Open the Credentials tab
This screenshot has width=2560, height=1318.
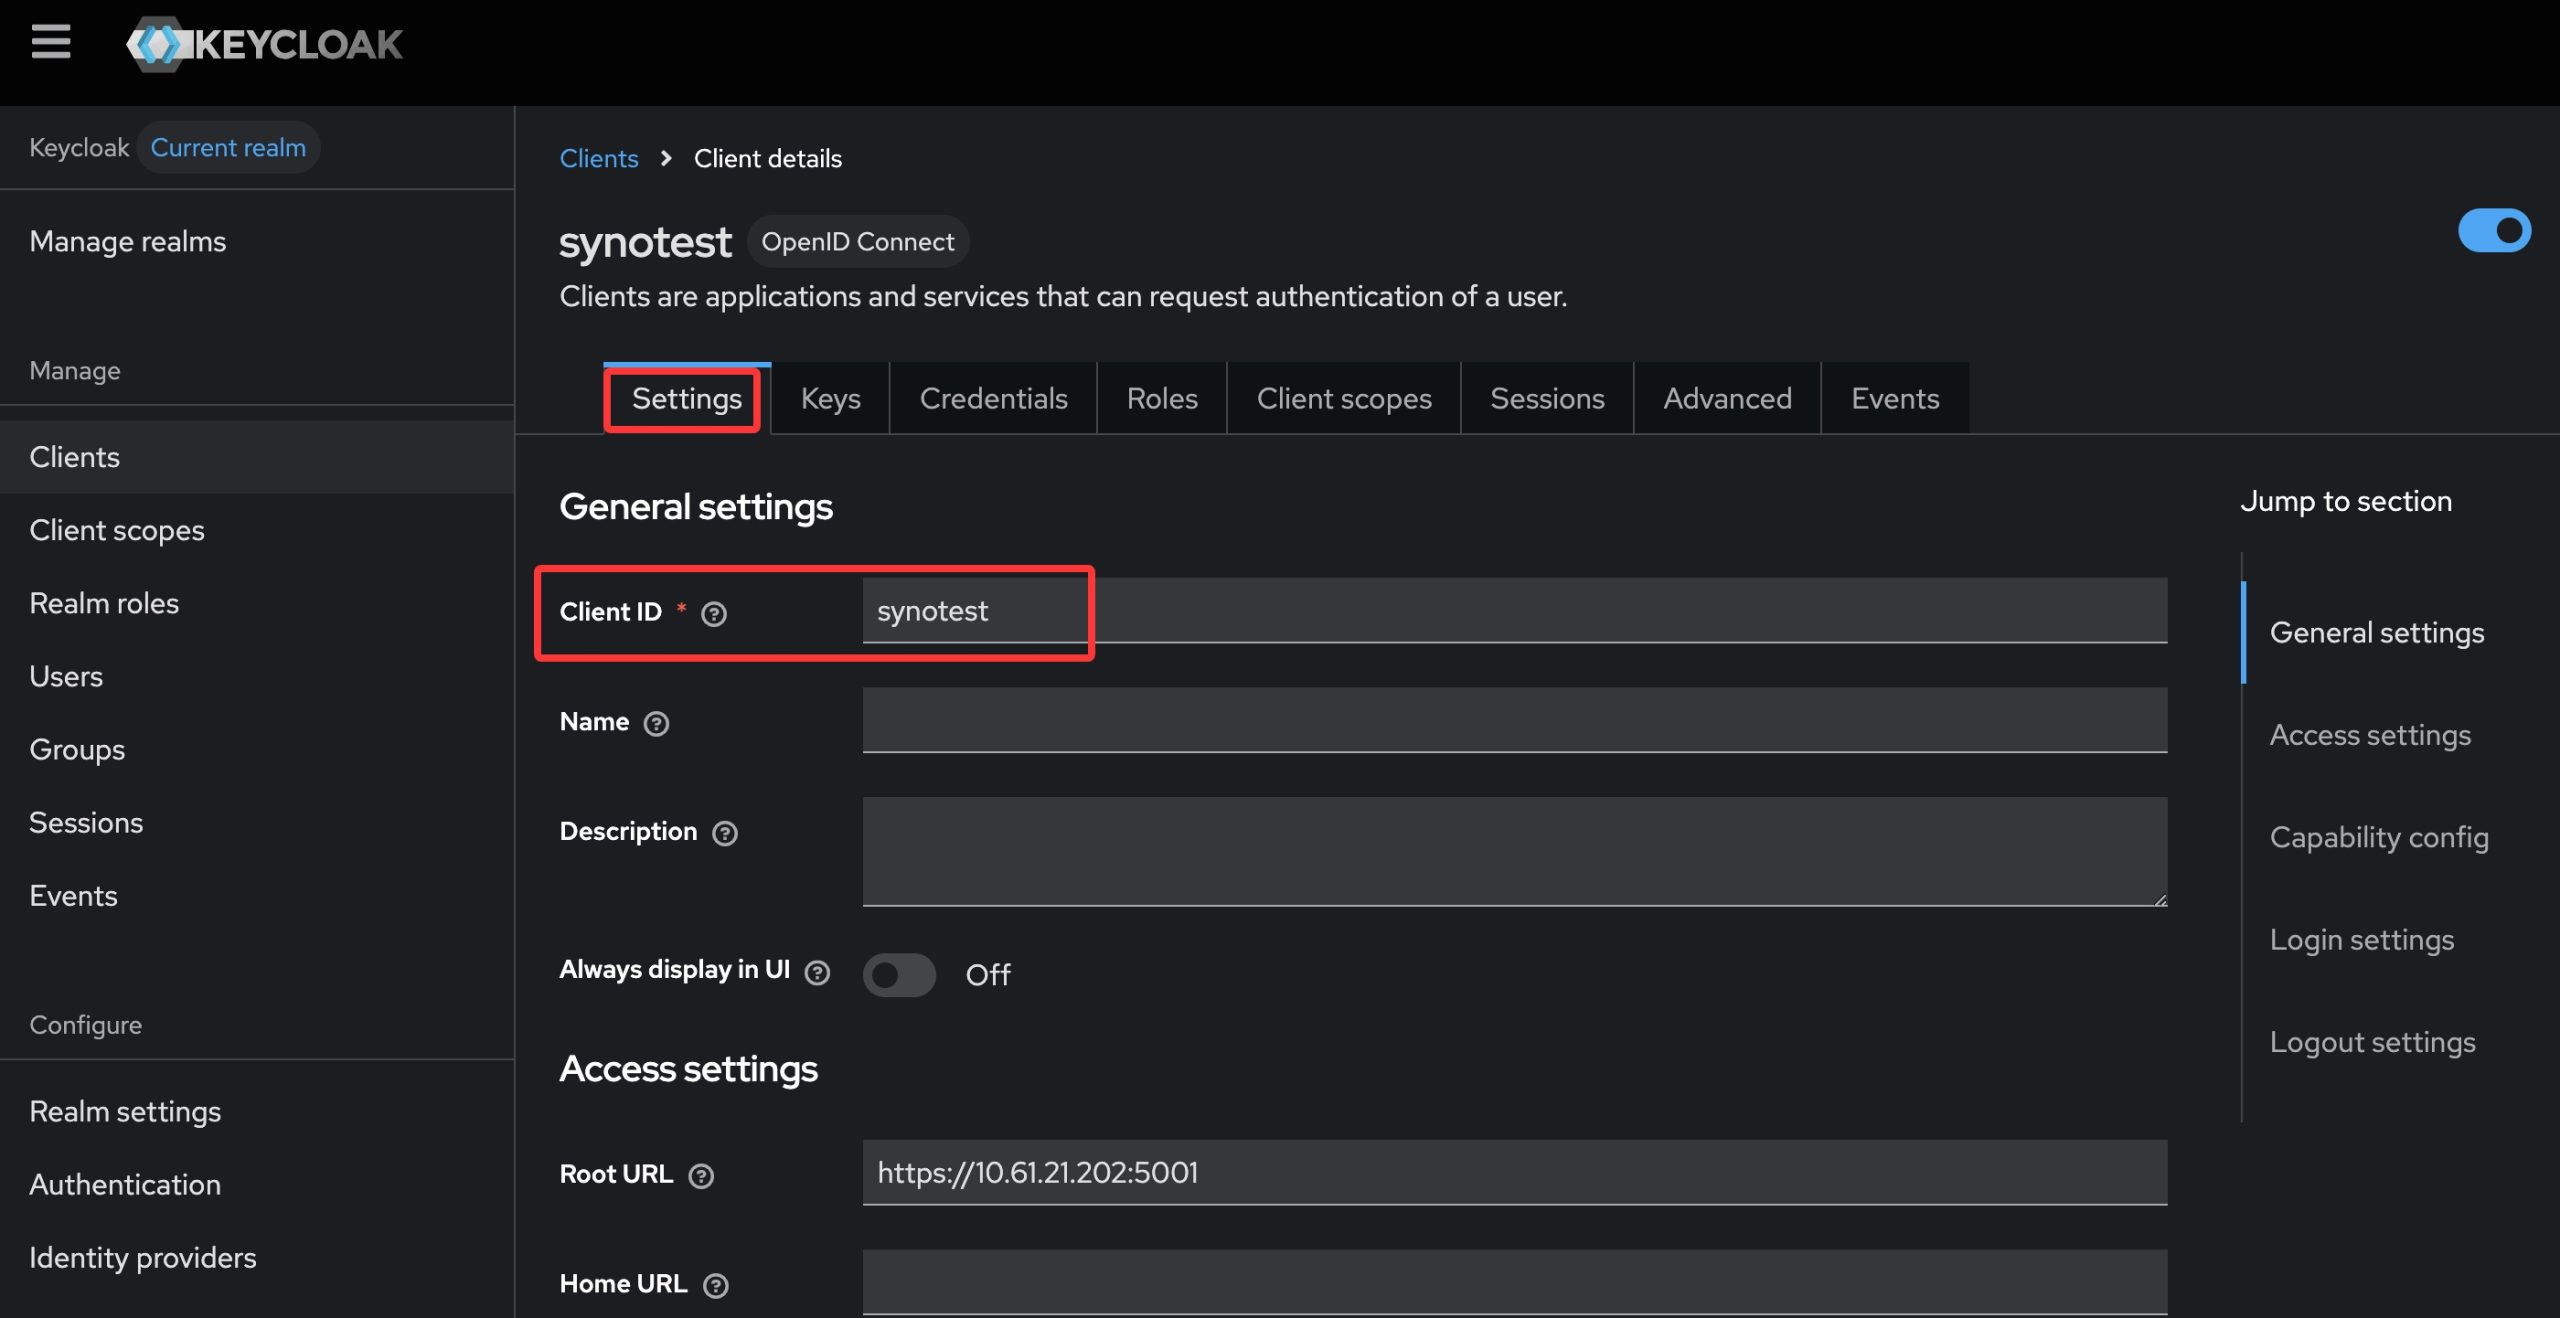[994, 399]
